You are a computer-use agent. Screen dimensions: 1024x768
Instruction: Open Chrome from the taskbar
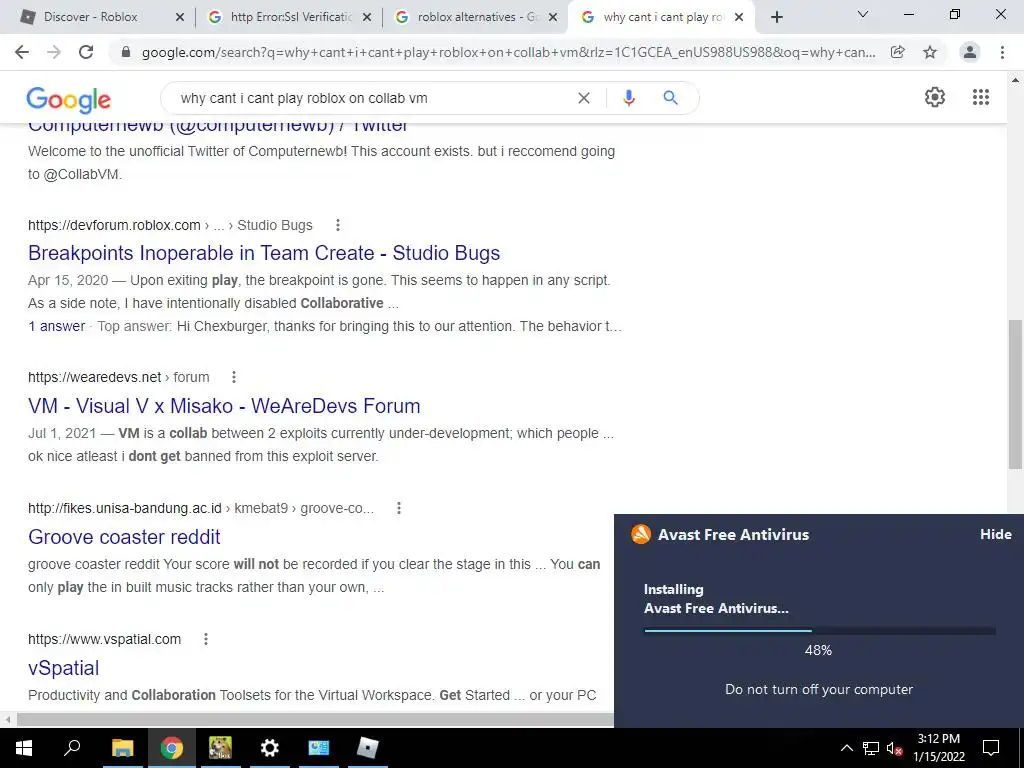(x=171, y=748)
